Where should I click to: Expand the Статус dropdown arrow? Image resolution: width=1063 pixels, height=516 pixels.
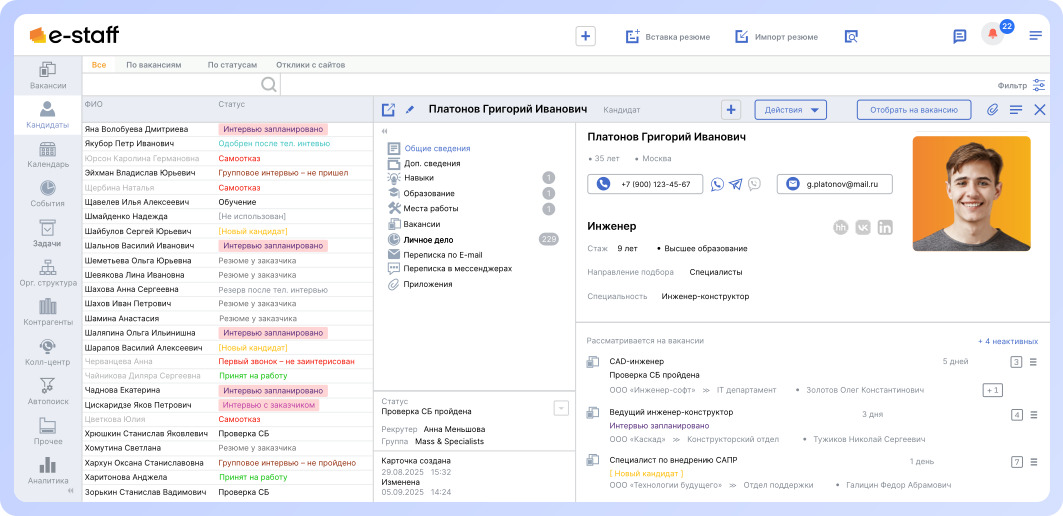(x=561, y=407)
